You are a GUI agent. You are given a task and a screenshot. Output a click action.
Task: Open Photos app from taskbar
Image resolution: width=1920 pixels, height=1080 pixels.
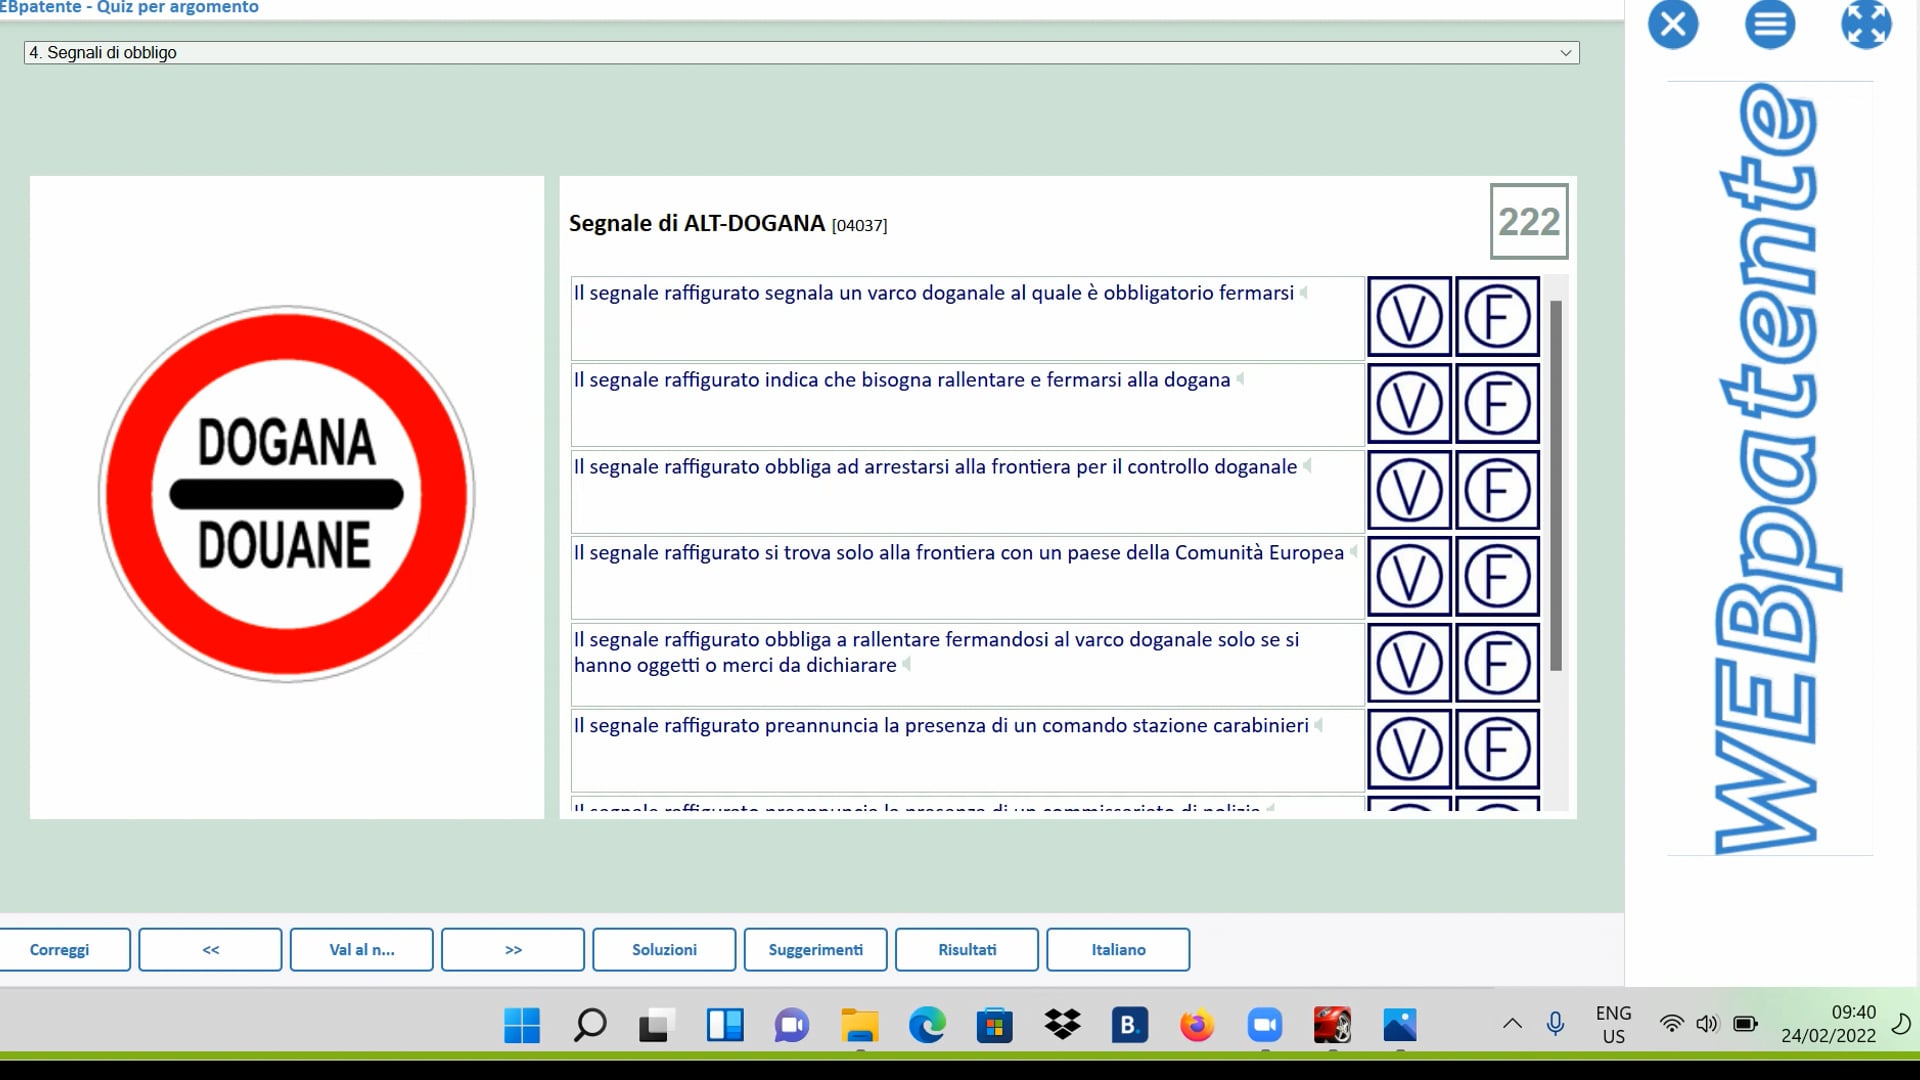click(x=1400, y=1025)
